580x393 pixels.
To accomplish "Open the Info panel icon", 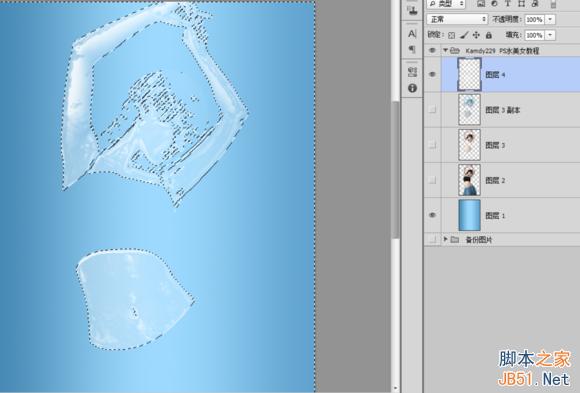I will [412, 88].
